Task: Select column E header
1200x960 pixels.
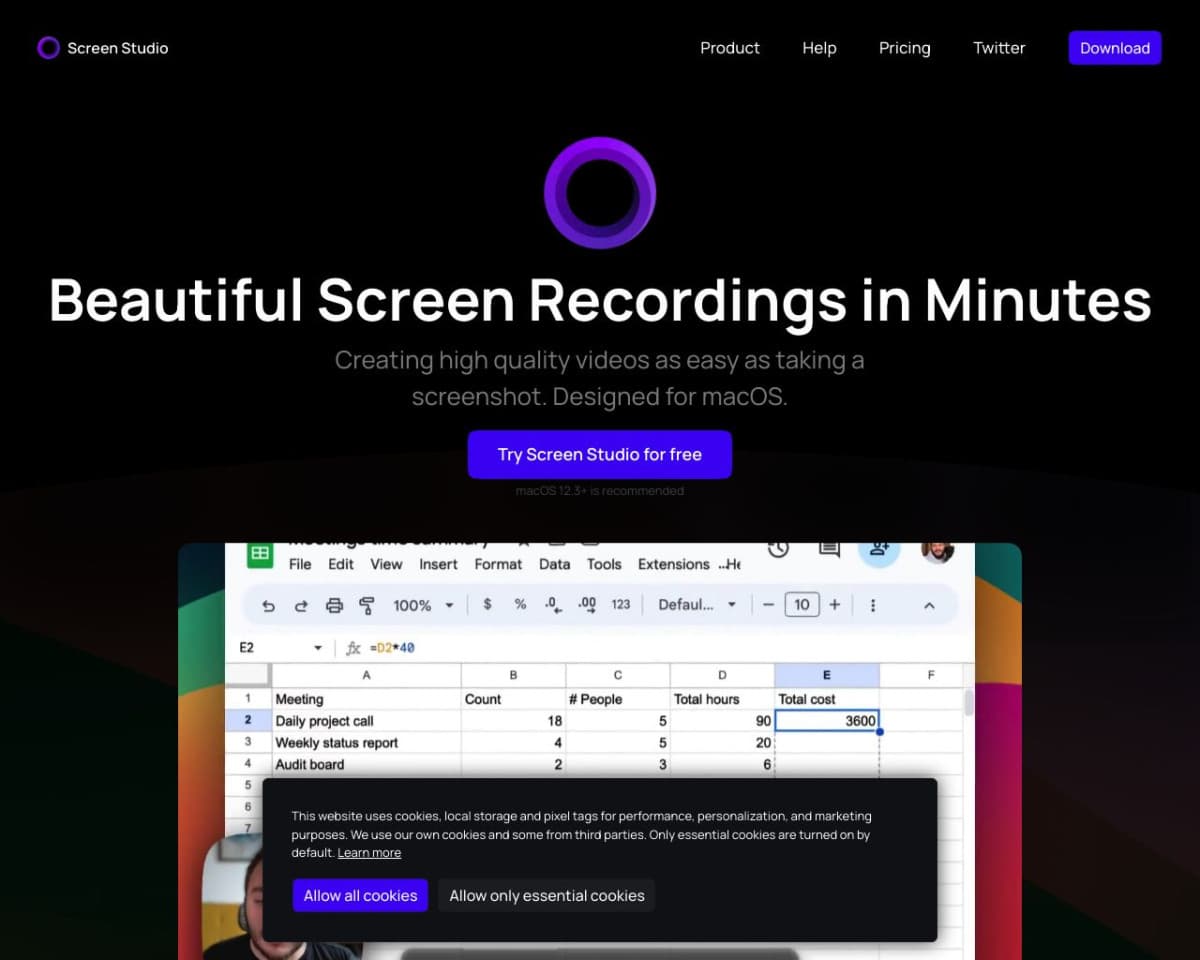Action: point(827,675)
